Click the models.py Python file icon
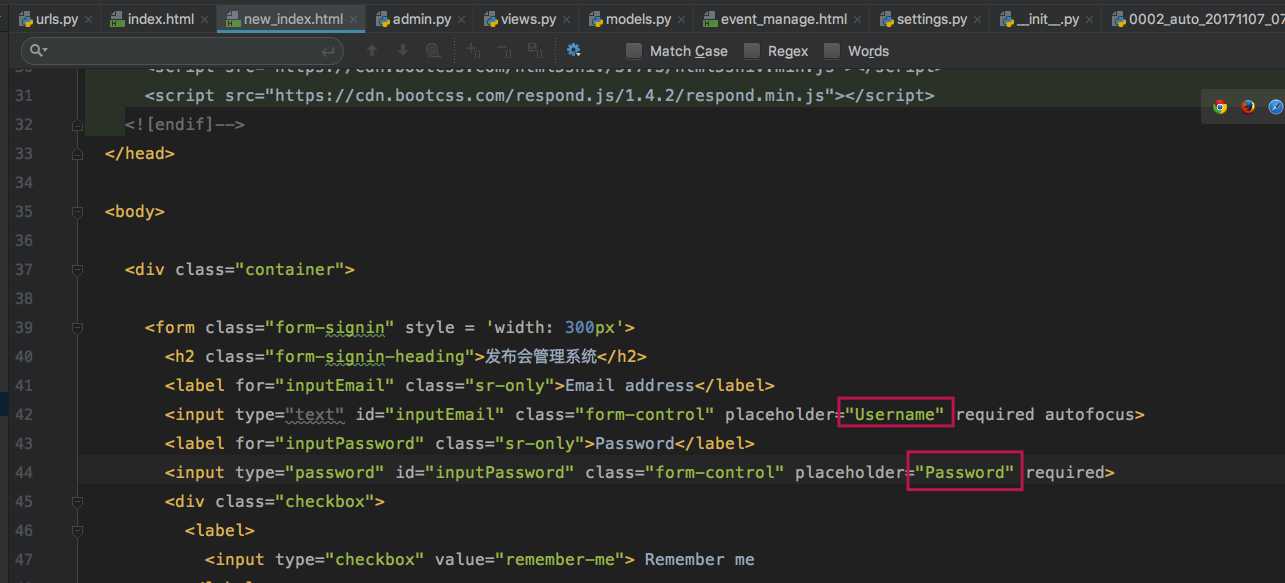 (x=596, y=19)
